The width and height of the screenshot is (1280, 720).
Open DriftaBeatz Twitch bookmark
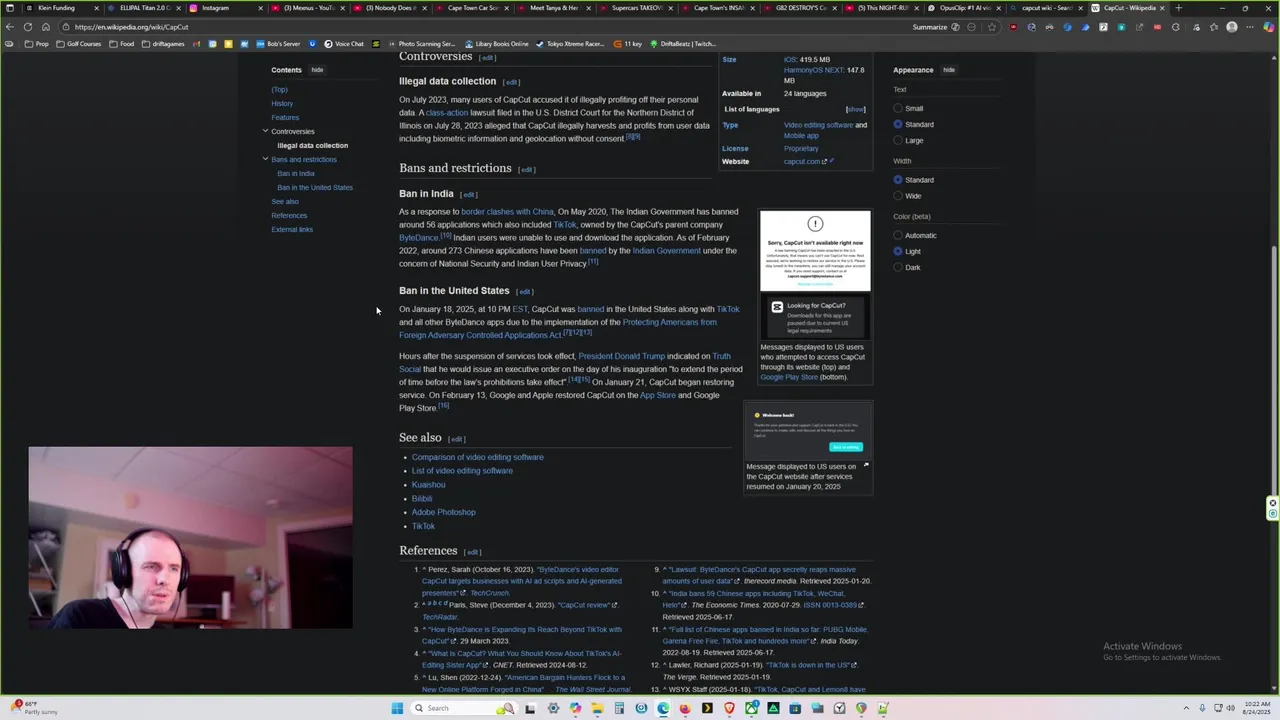(x=683, y=44)
